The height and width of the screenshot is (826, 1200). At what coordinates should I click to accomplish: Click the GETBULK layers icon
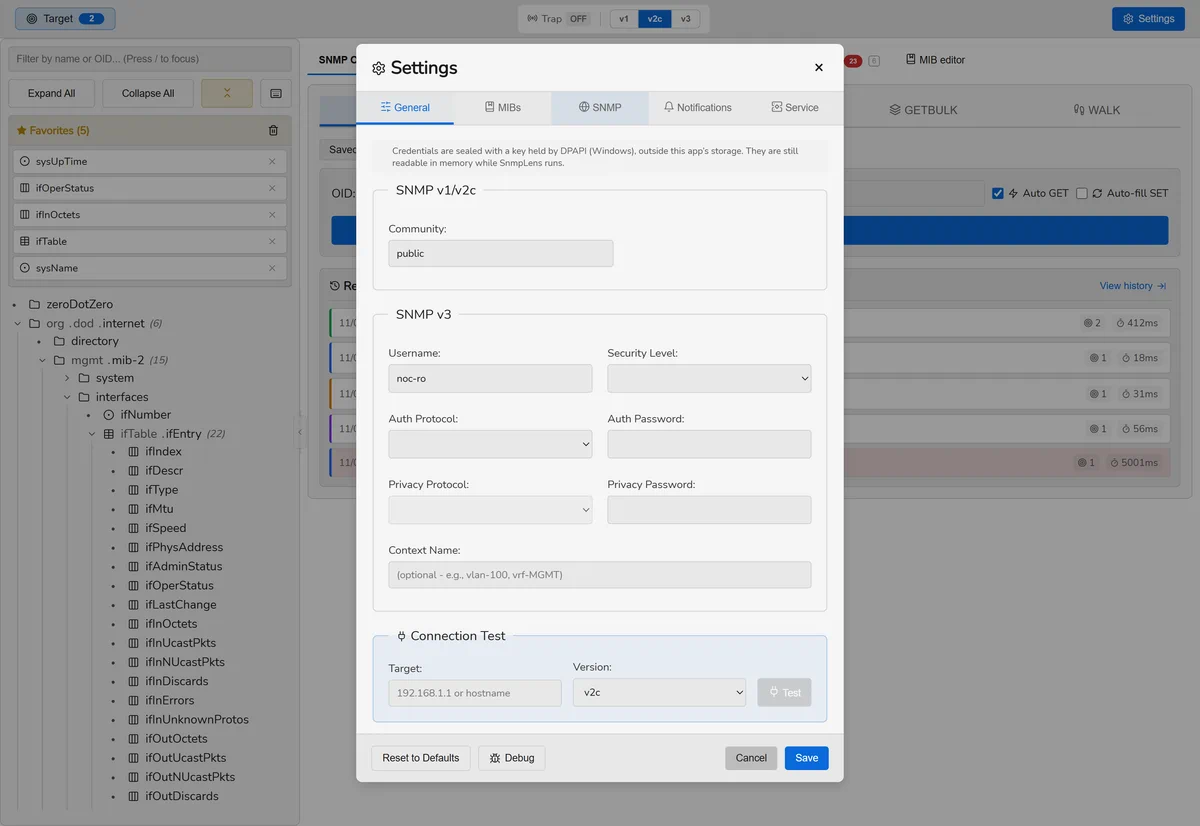(895, 110)
